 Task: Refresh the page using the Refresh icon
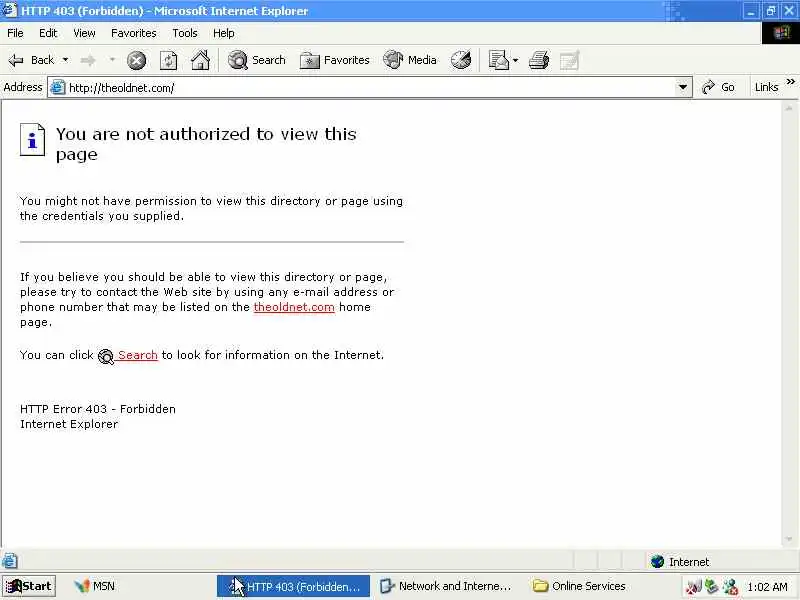click(x=168, y=61)
